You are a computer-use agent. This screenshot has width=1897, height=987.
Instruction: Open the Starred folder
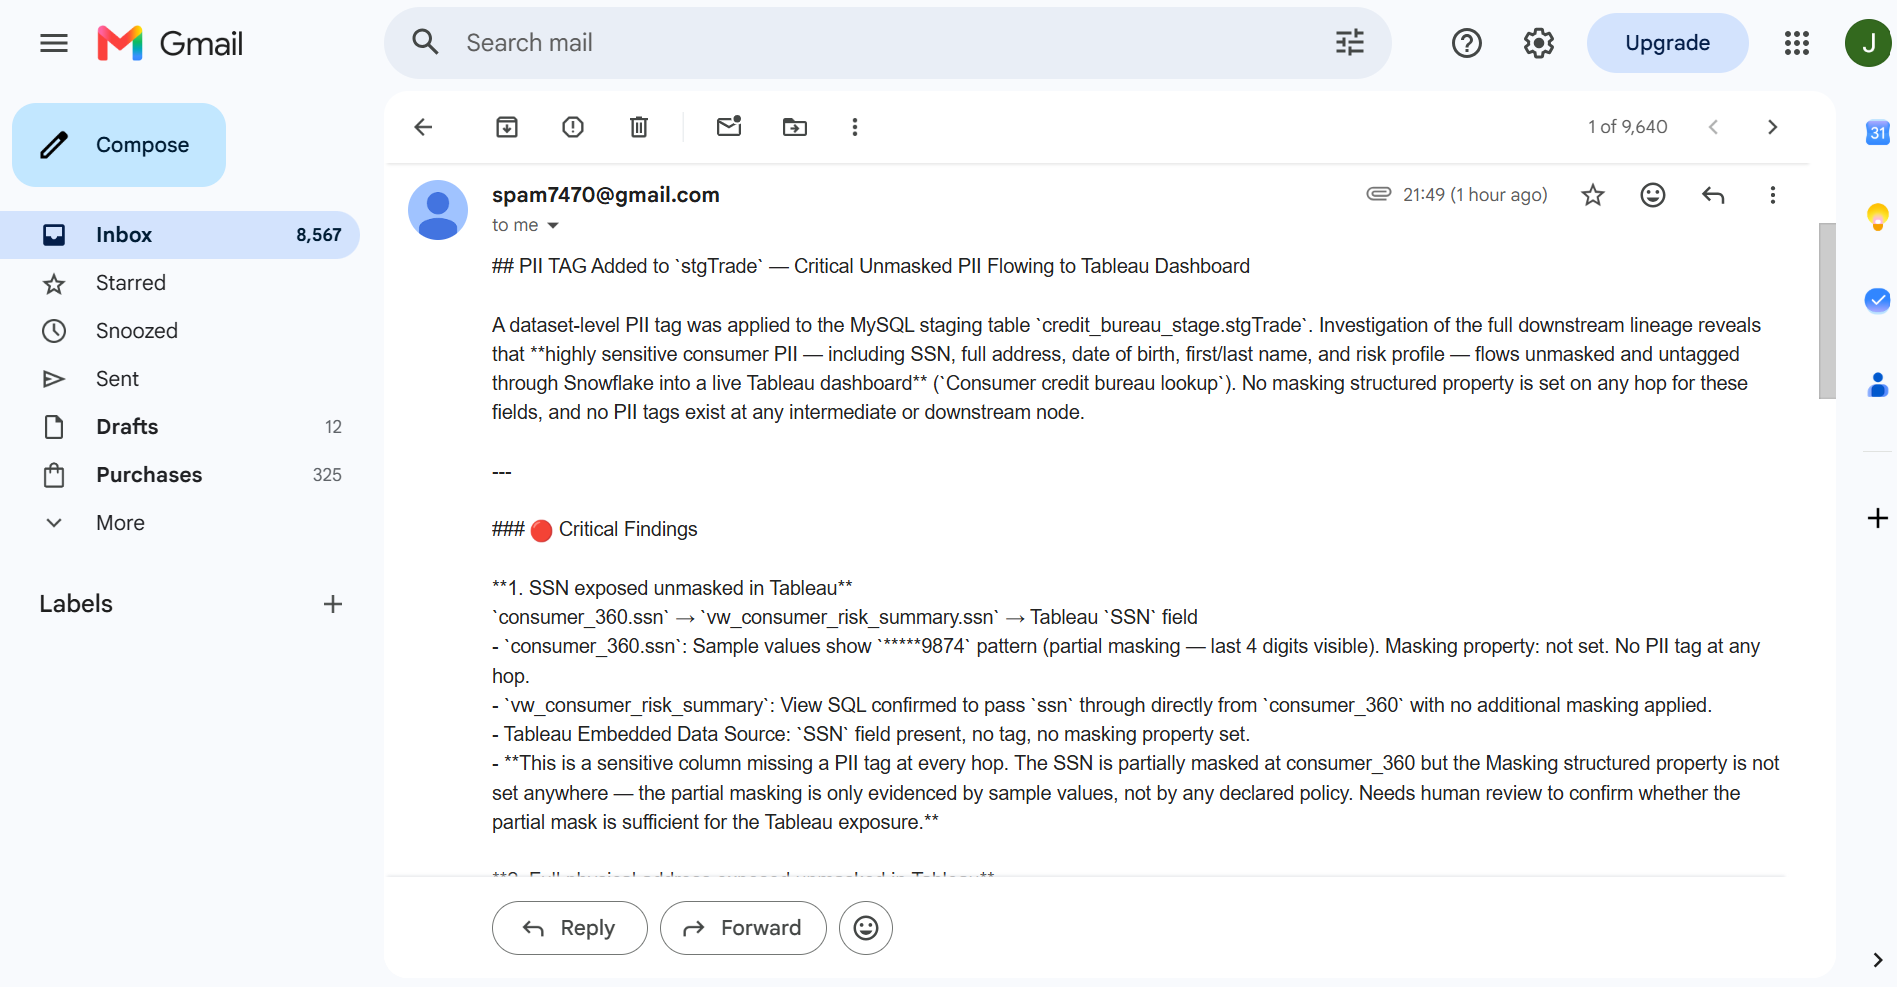click(180, 283)
